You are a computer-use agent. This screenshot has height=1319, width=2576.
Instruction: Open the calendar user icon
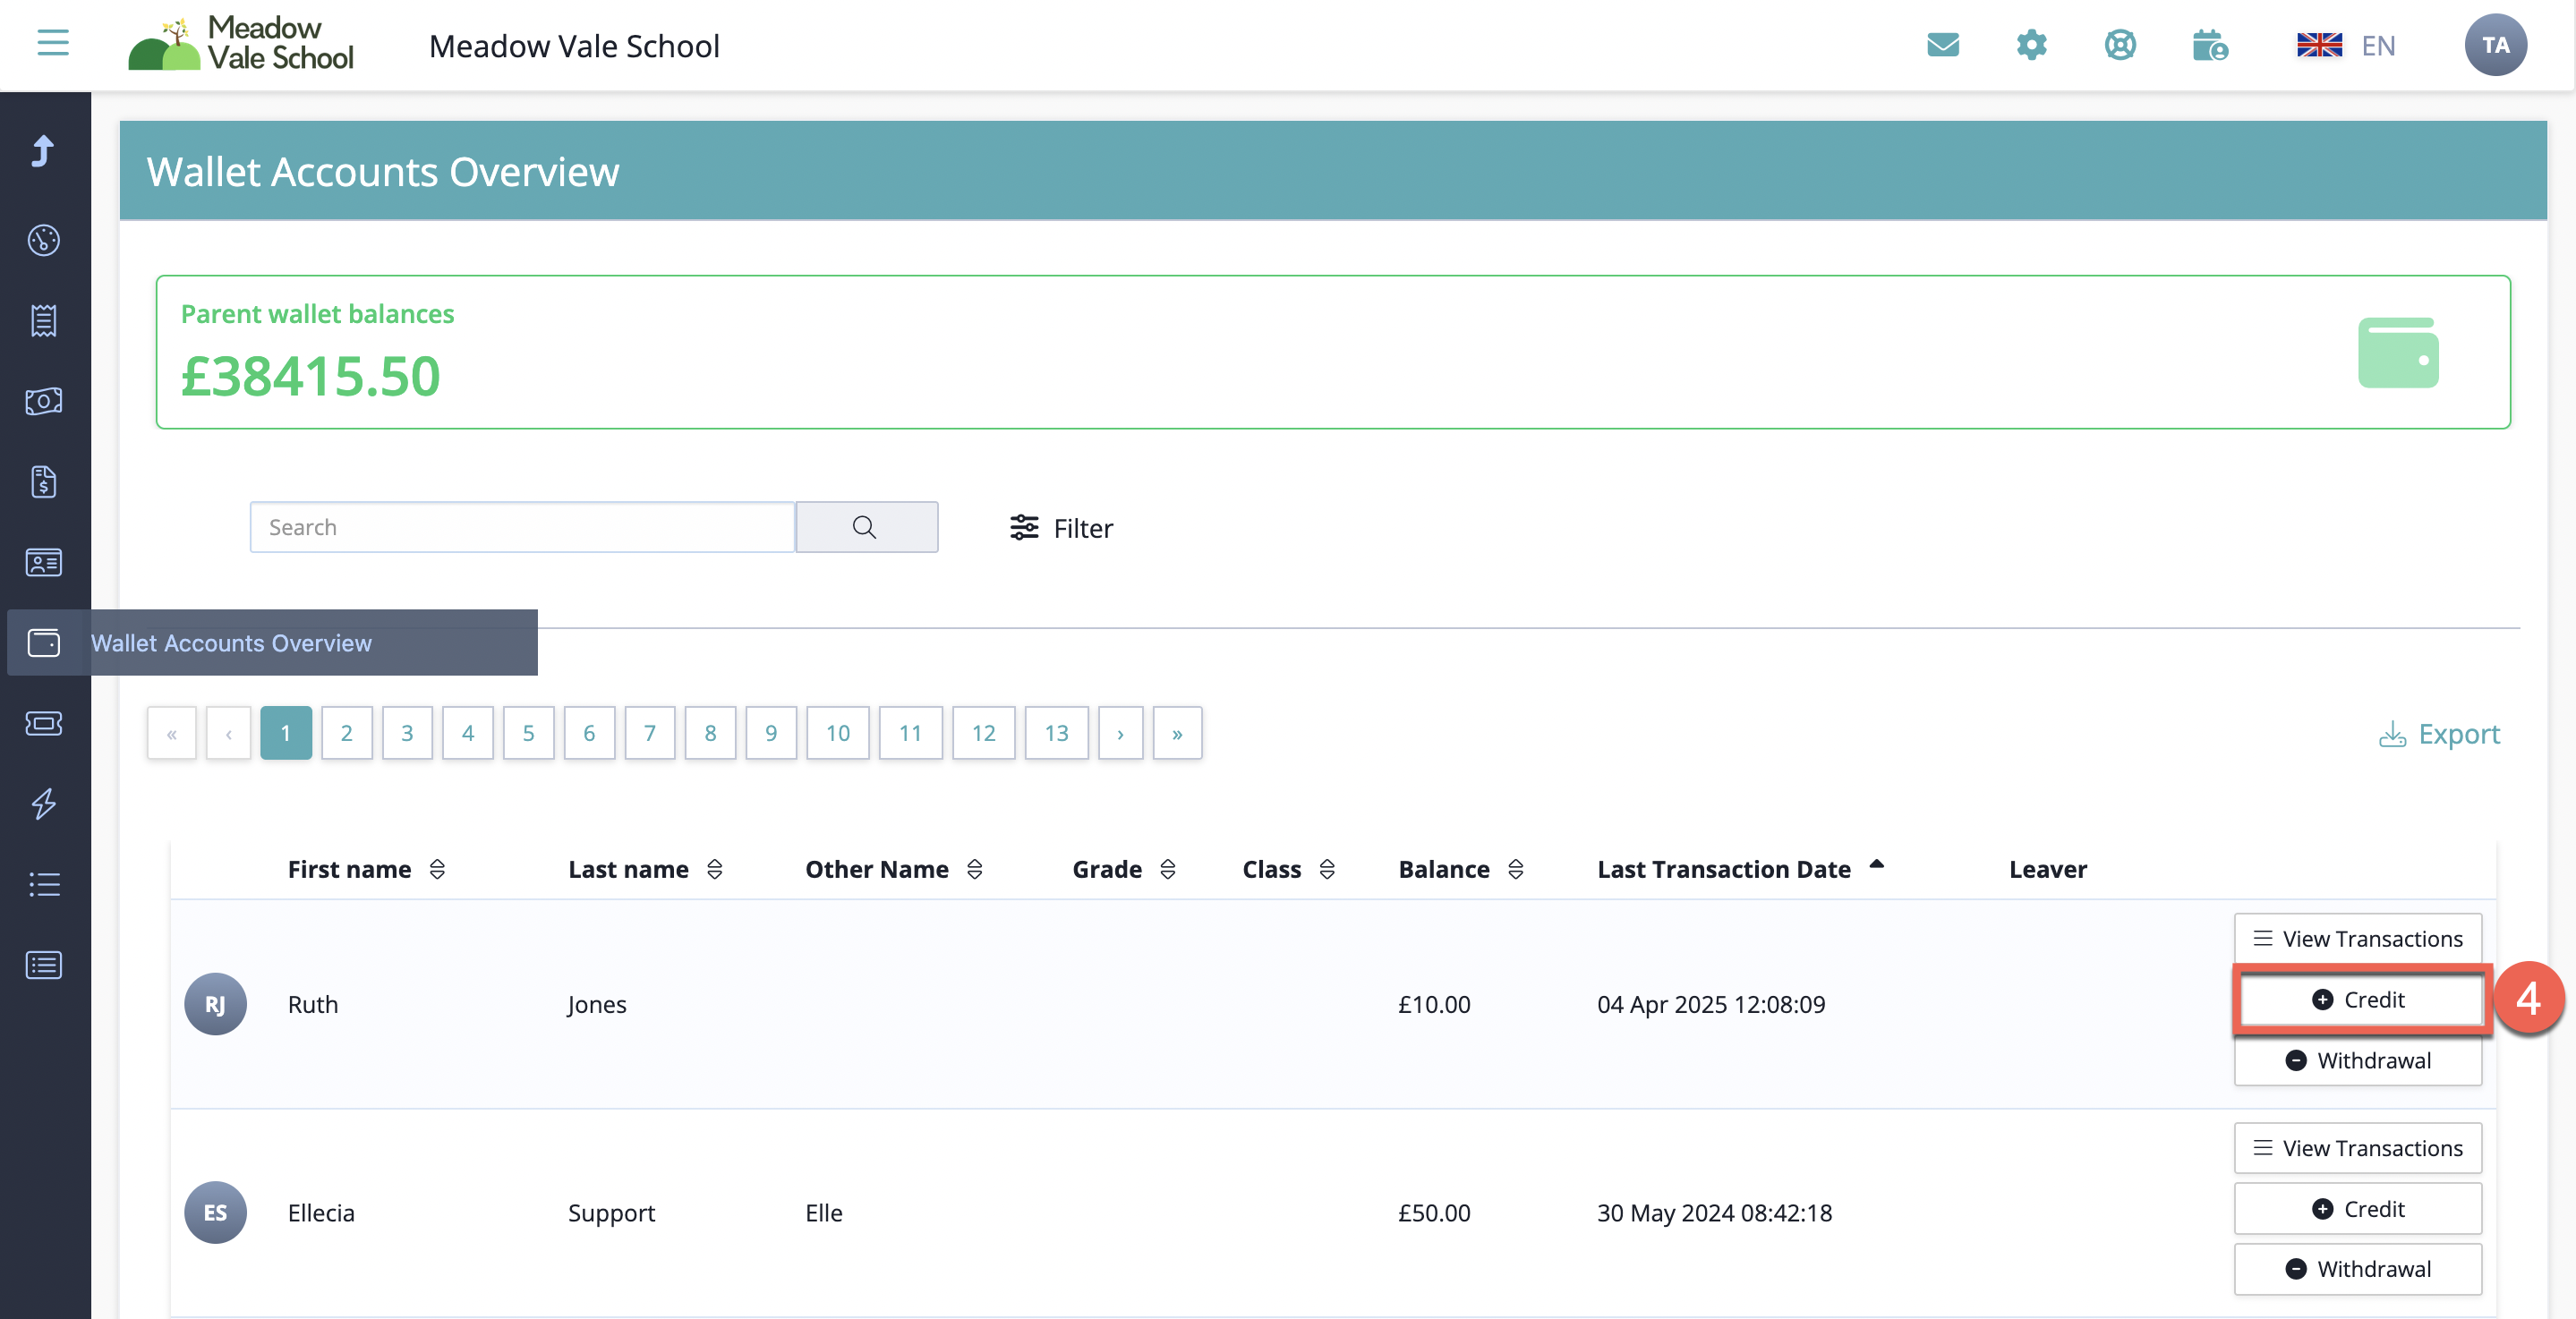click(2209, 45)
